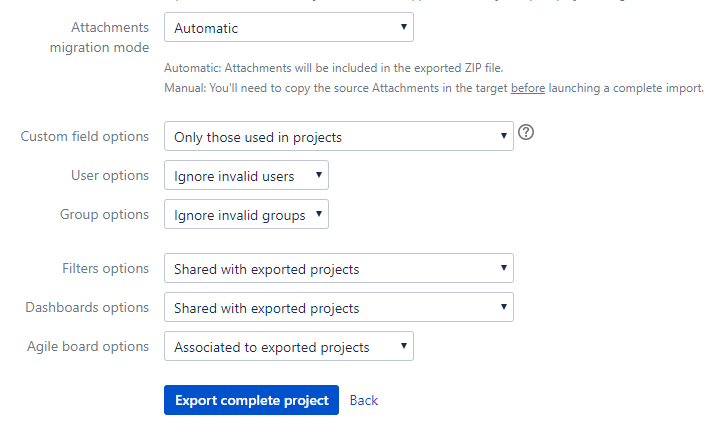This screenshot has width=725, height=432.
Task: Open the User options dropdown
Action: (x=246, y=176)
